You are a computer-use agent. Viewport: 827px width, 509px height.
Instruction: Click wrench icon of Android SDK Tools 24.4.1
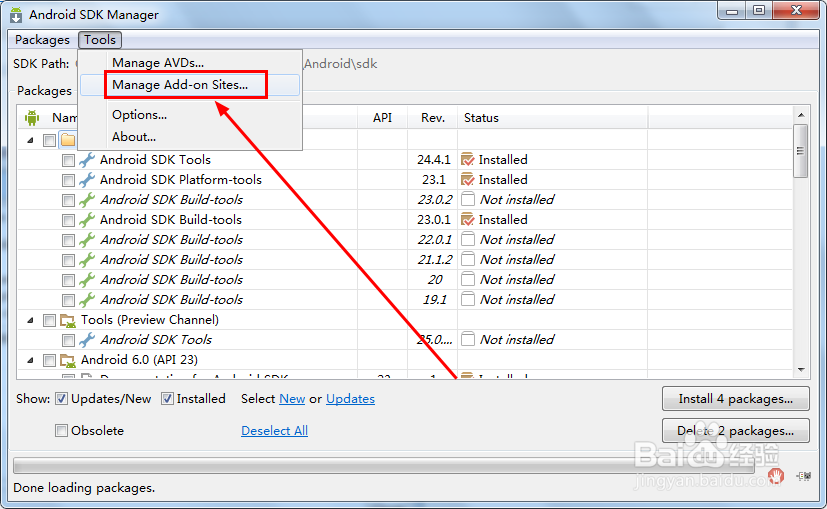(x=87, y=160)
